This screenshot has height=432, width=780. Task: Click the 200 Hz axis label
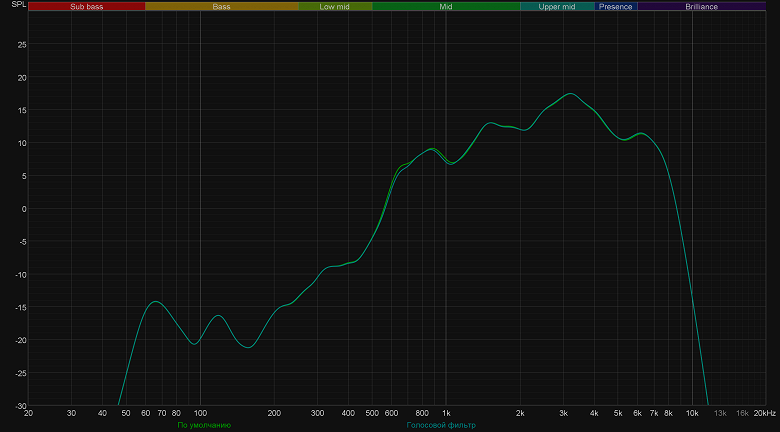[274, 414]
